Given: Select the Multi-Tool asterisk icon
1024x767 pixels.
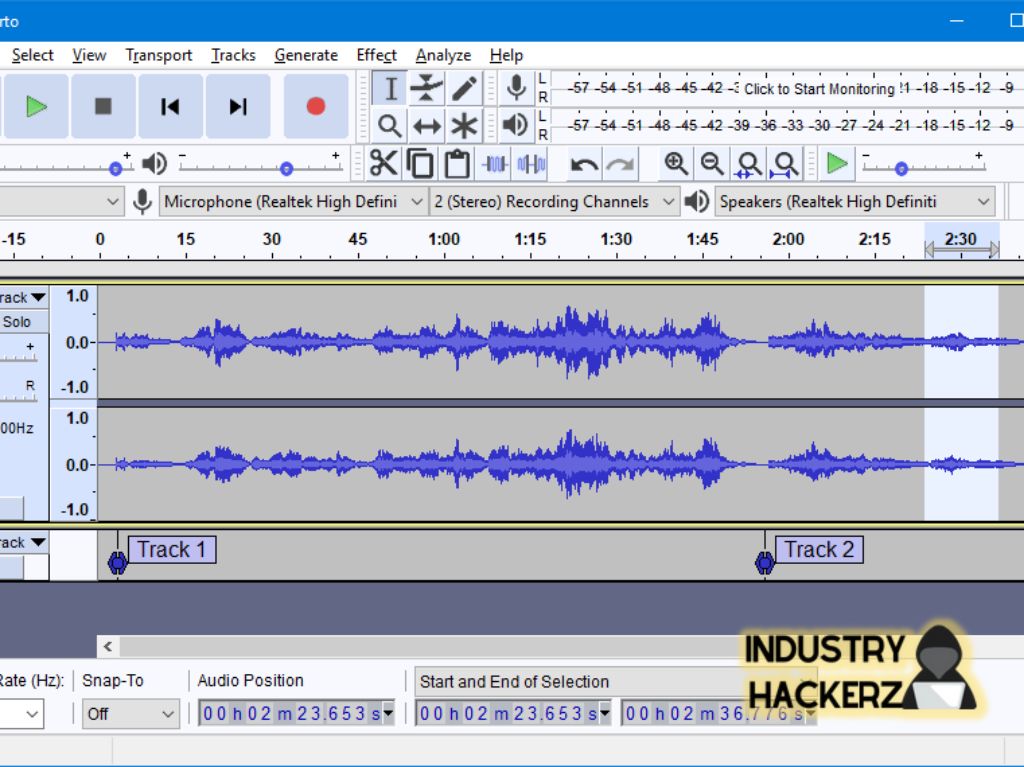Looking at the screenshot, I should coord(464,125).
